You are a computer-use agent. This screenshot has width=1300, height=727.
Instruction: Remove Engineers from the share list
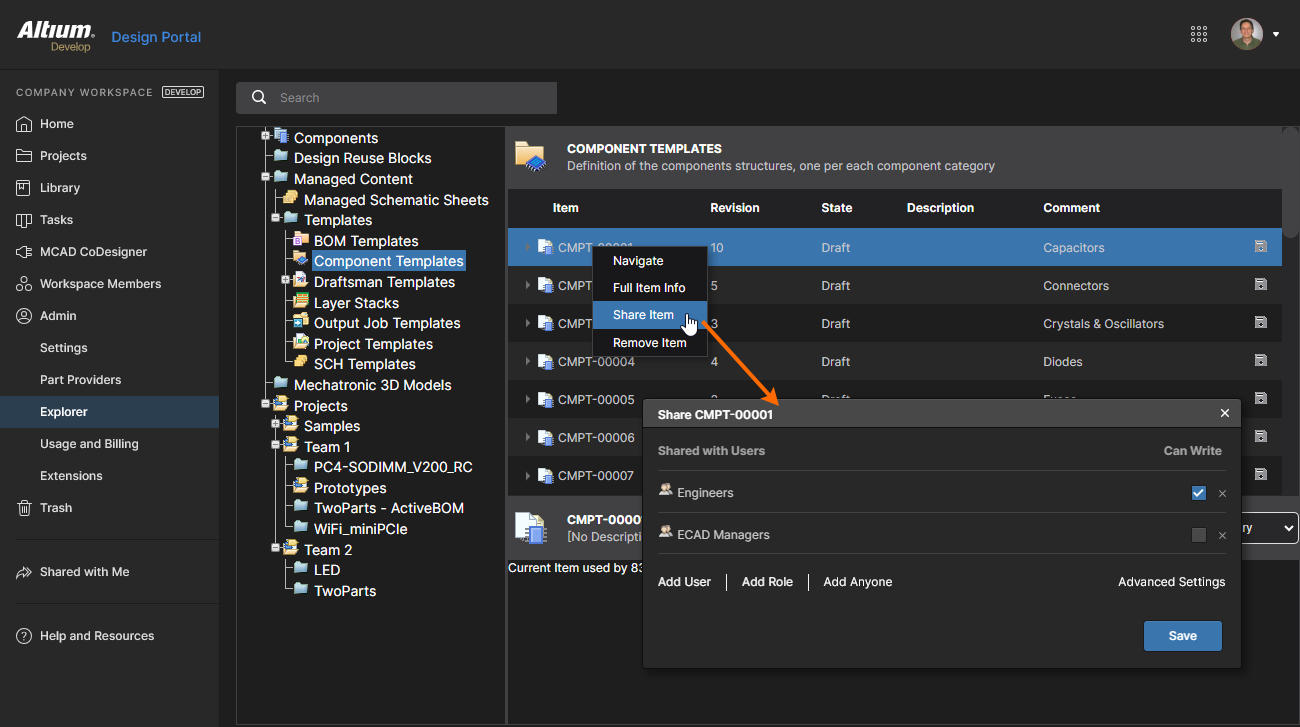coord(1222,494)
